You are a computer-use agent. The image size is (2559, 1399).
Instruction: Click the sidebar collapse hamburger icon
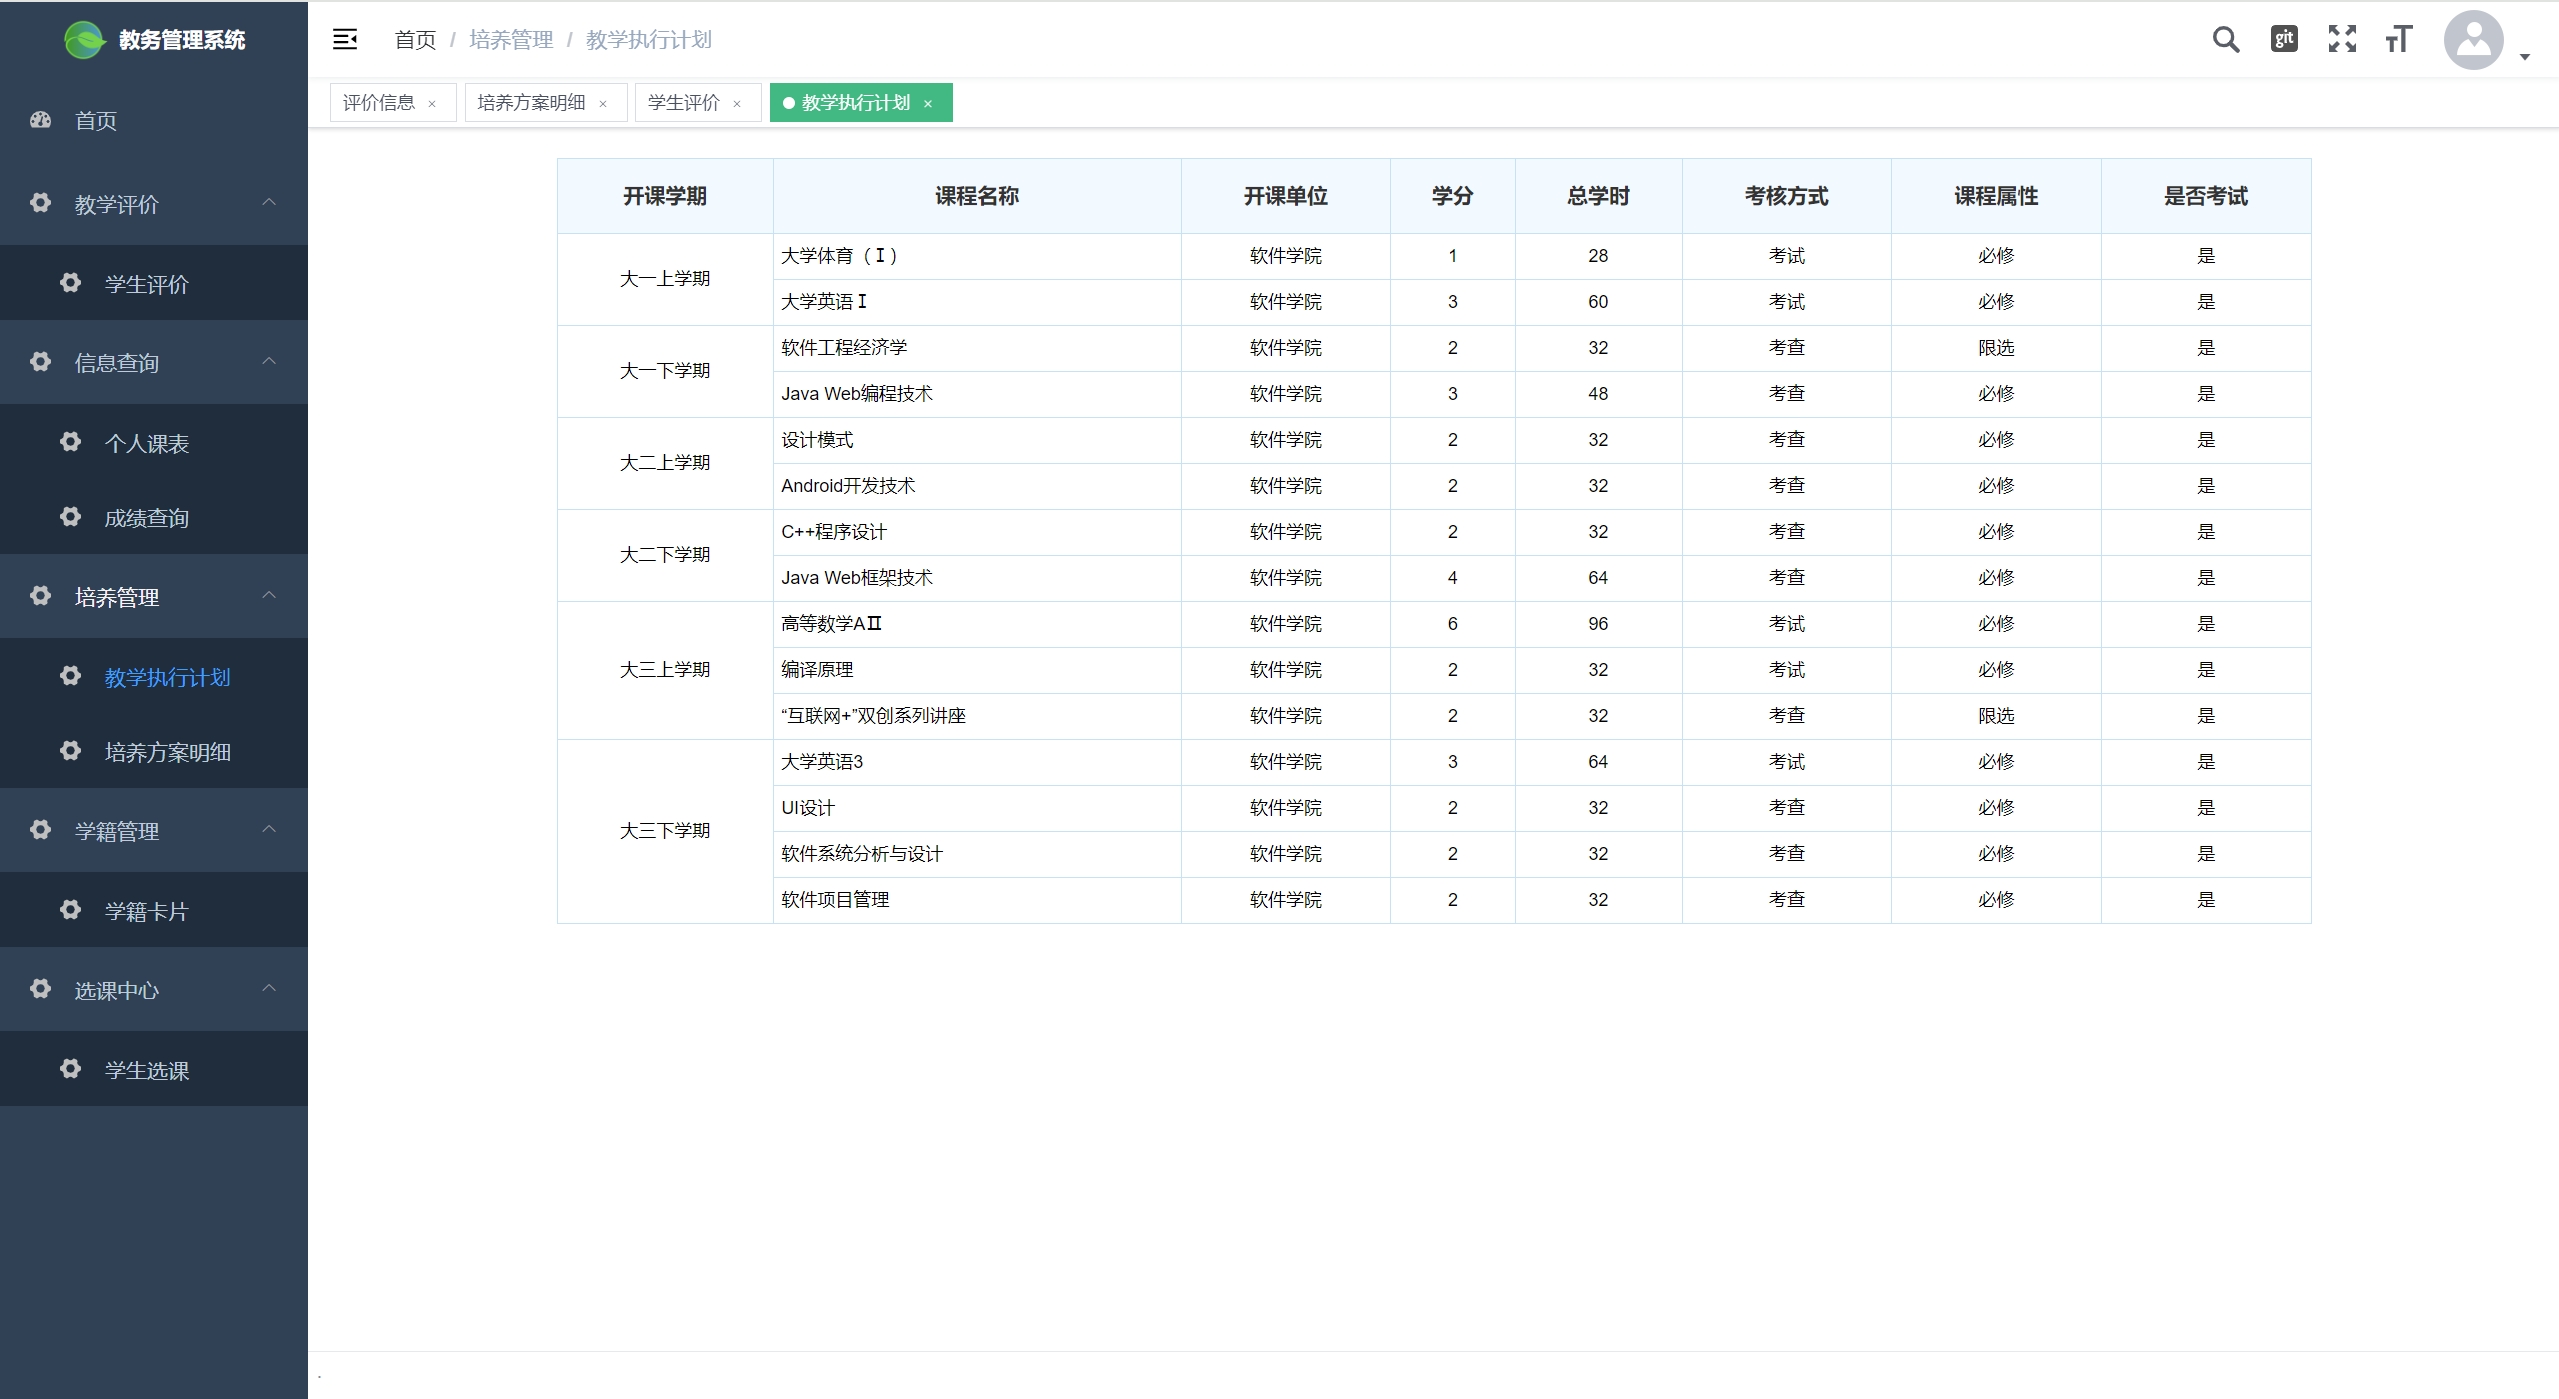[345, 39]
